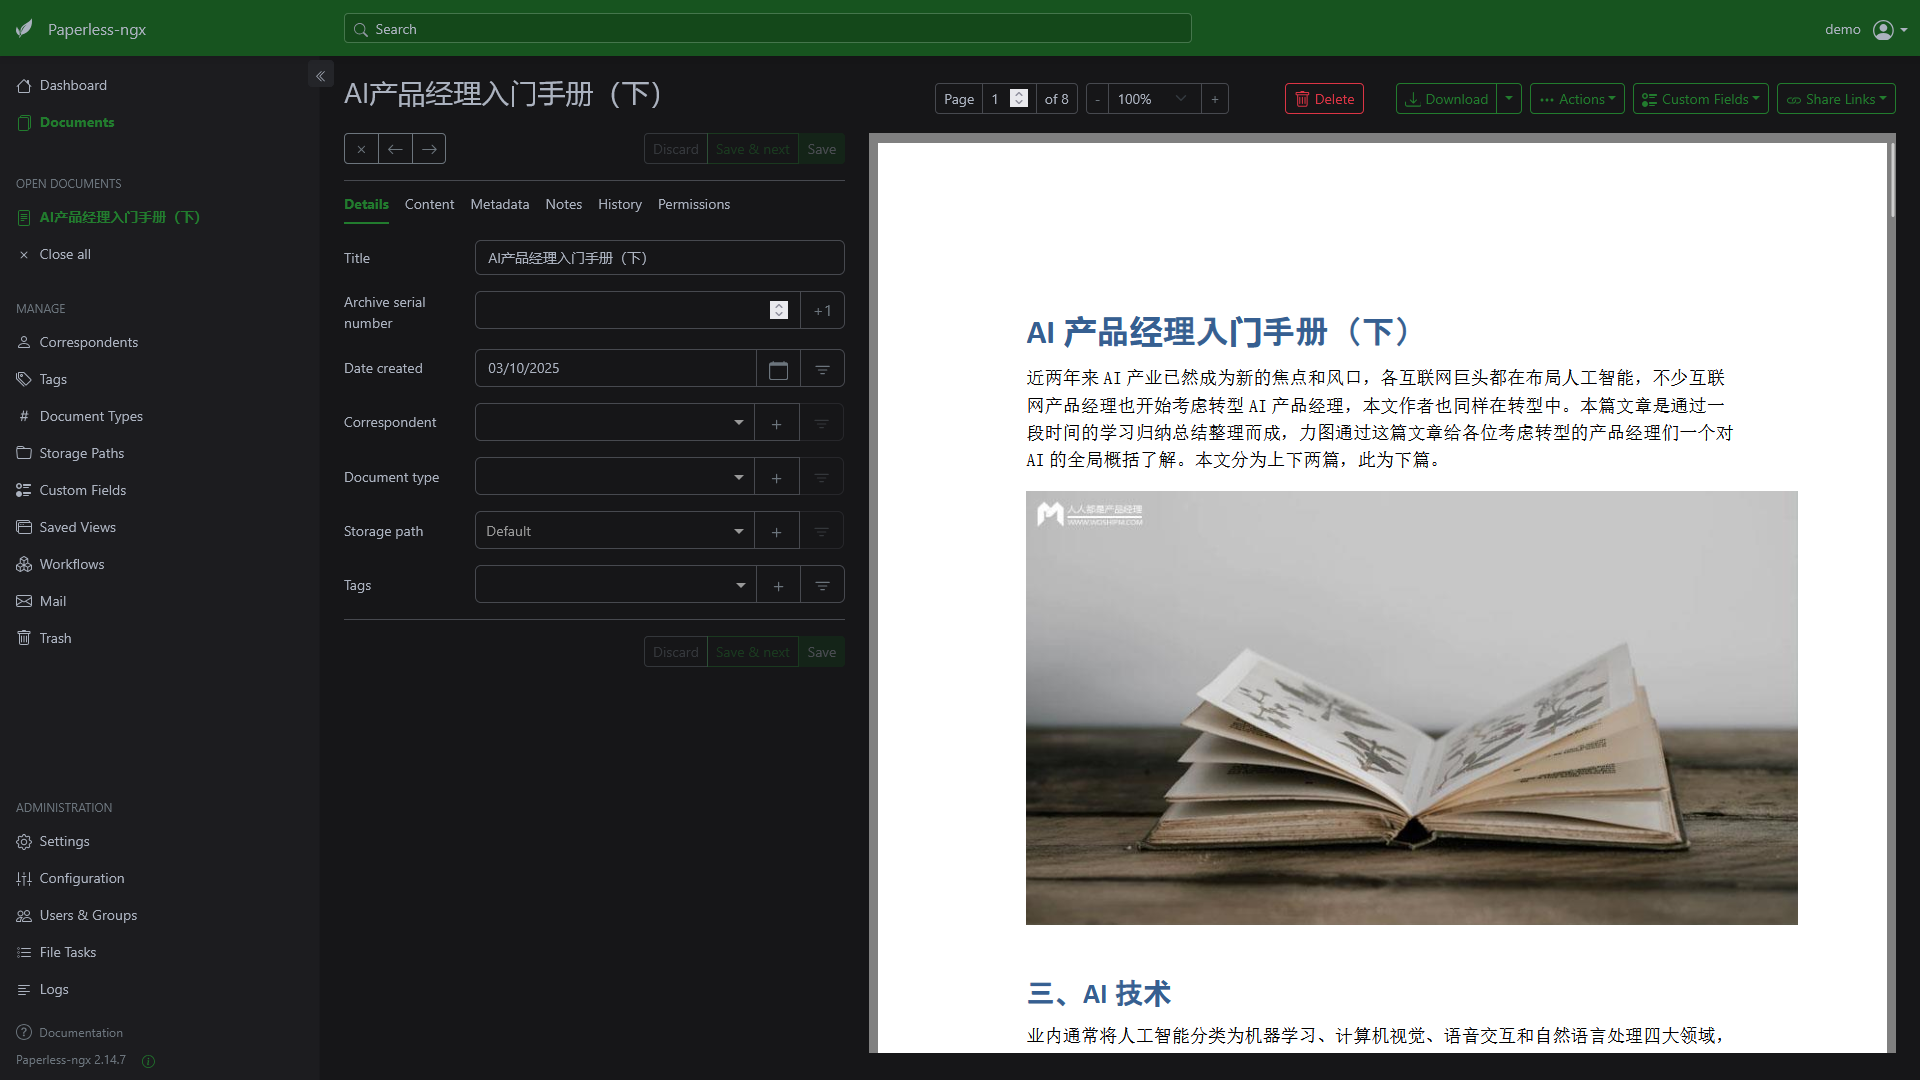The width and height of the screenshot is (1920, 1080).
Task: Open Custom Fields management in sidebar
Action: click(160, 490)
